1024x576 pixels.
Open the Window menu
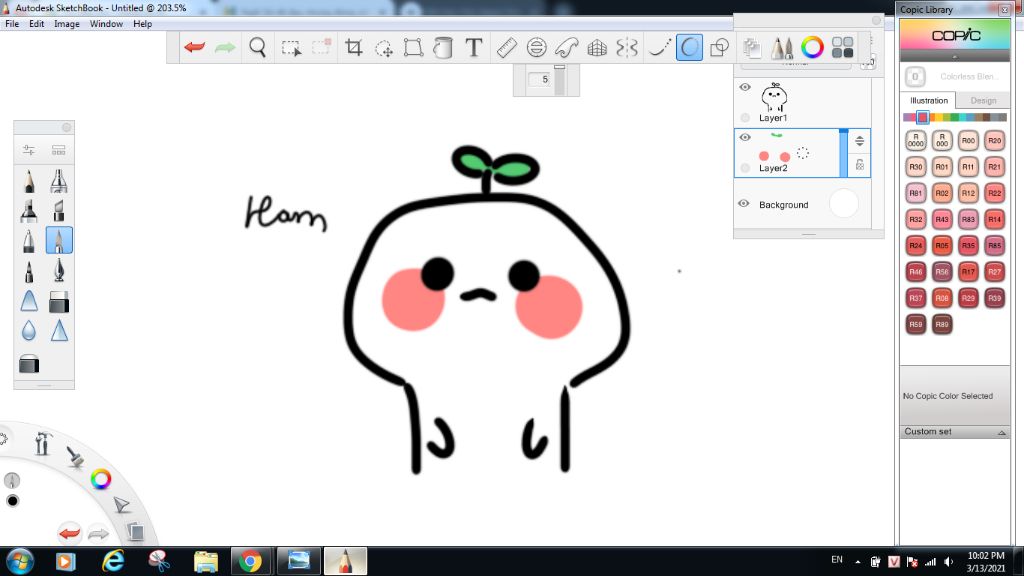pos(106,24)
